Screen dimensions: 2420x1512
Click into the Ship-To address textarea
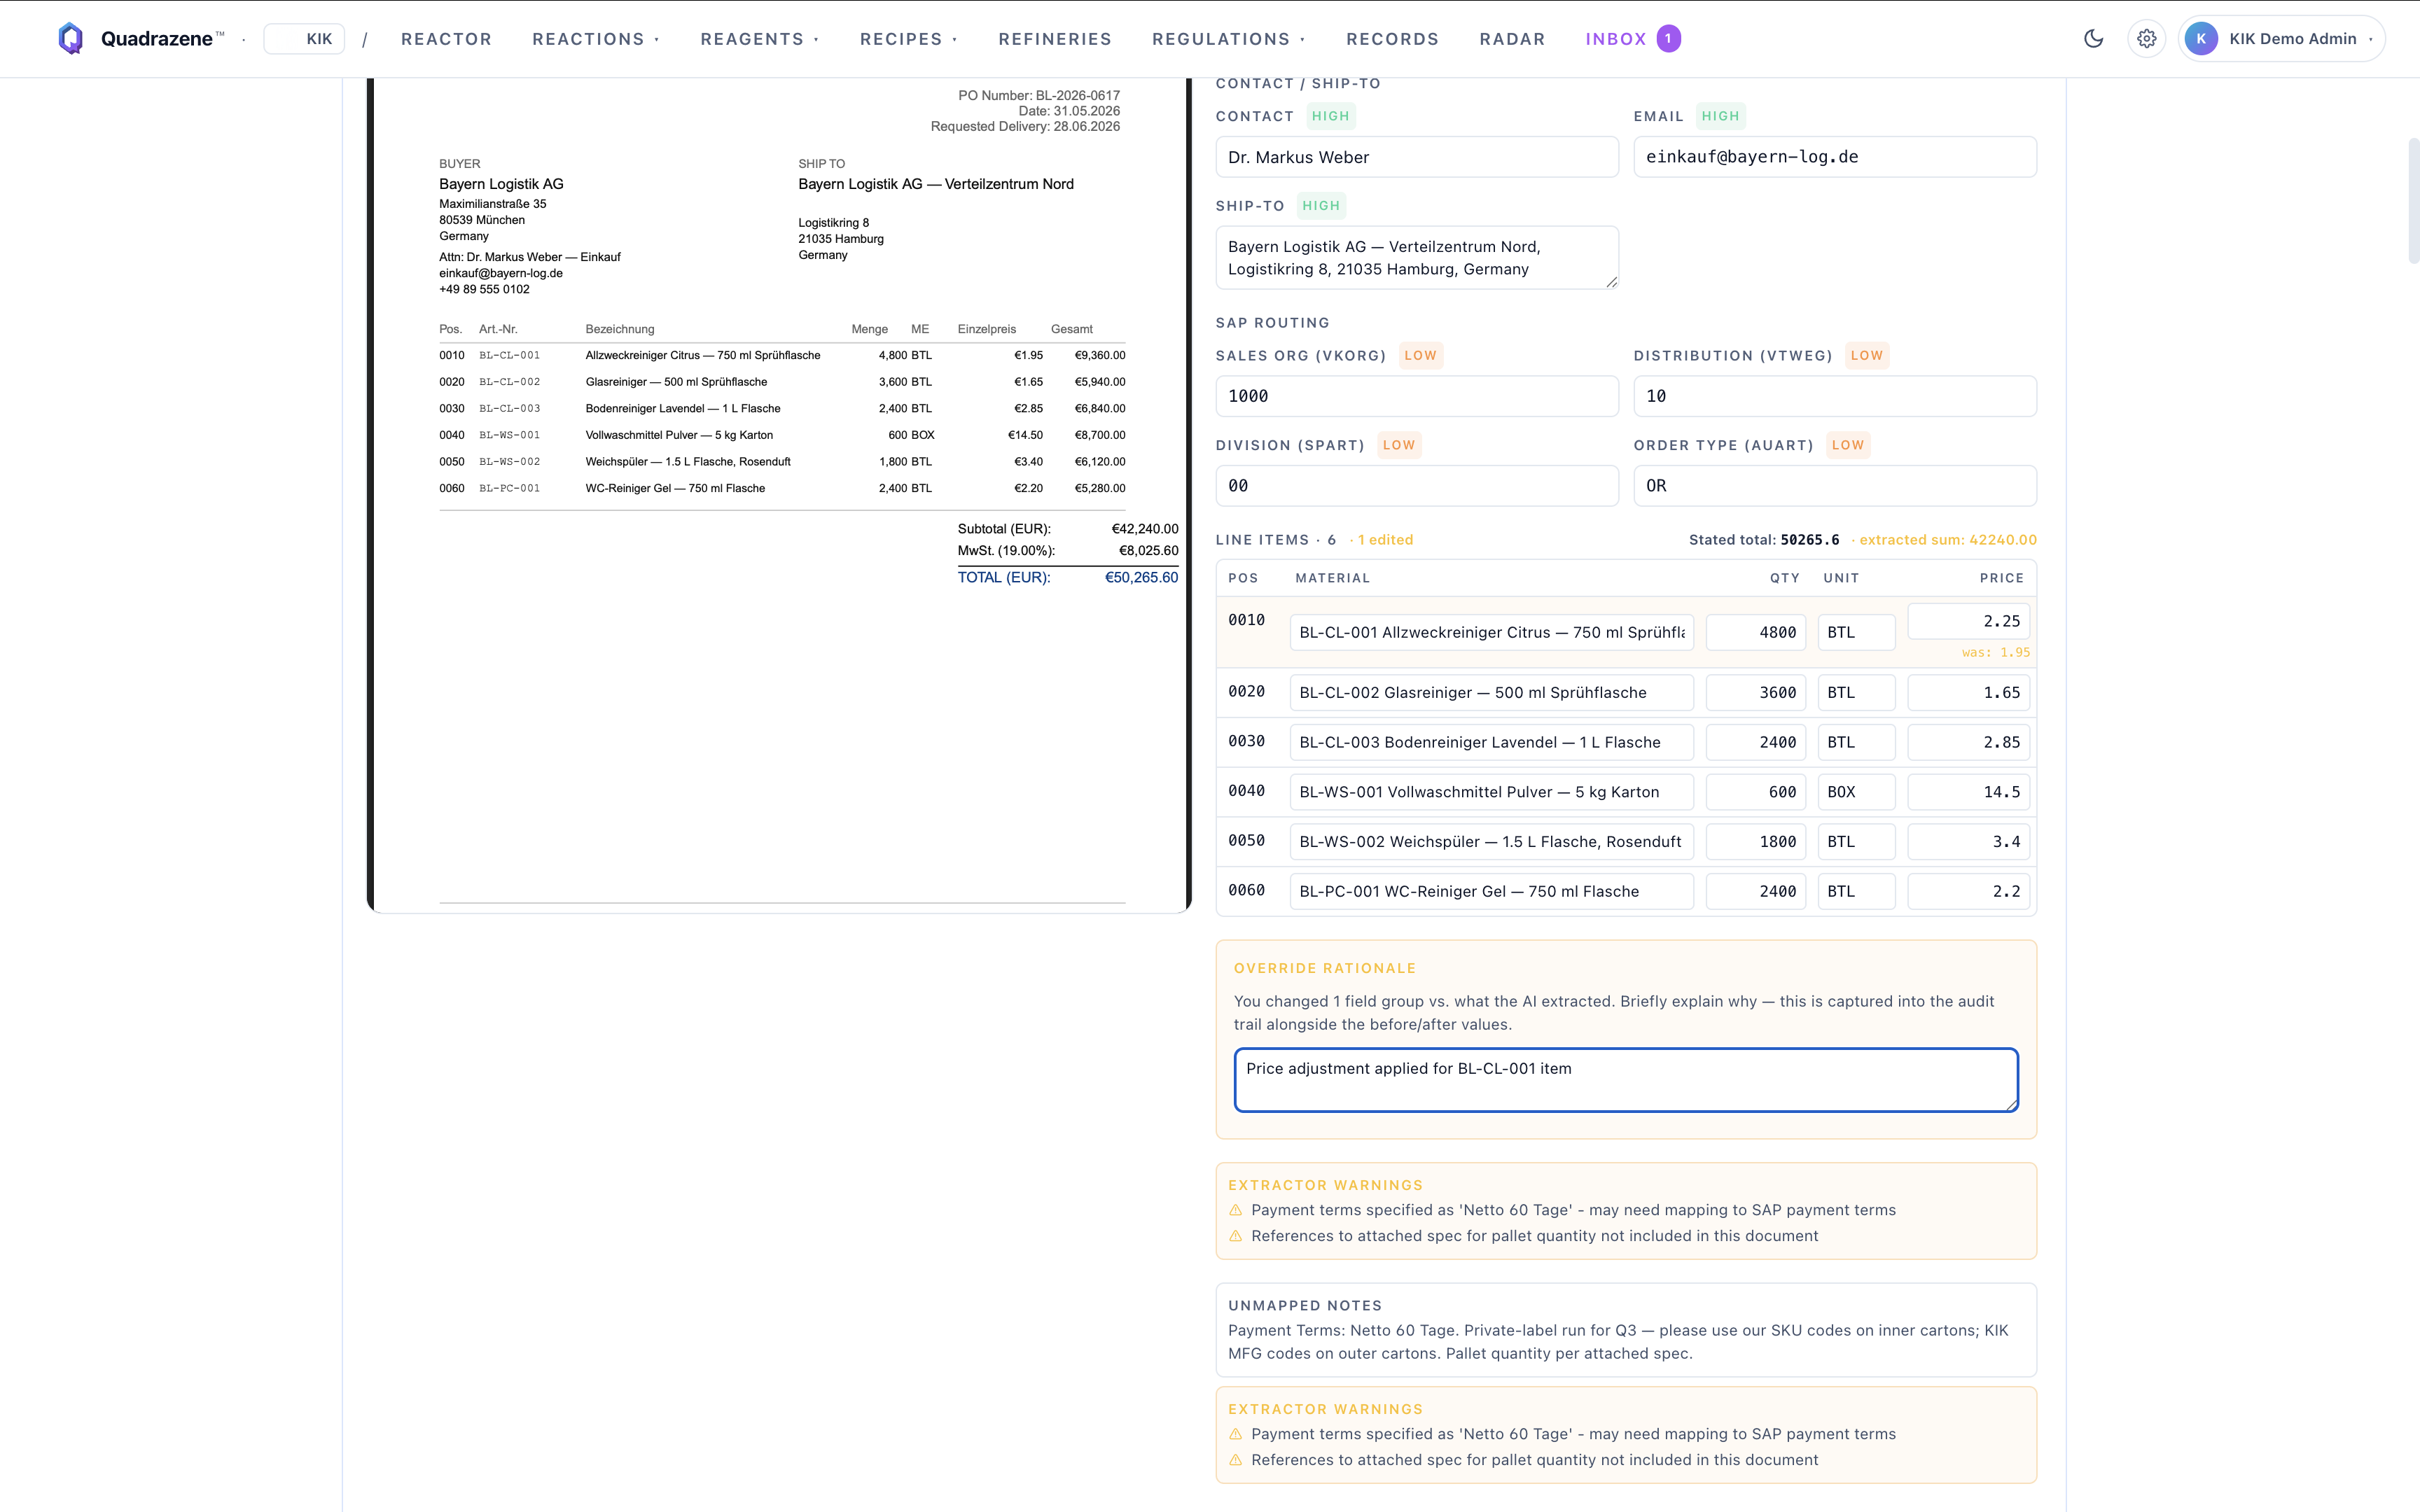(1416, 258)
